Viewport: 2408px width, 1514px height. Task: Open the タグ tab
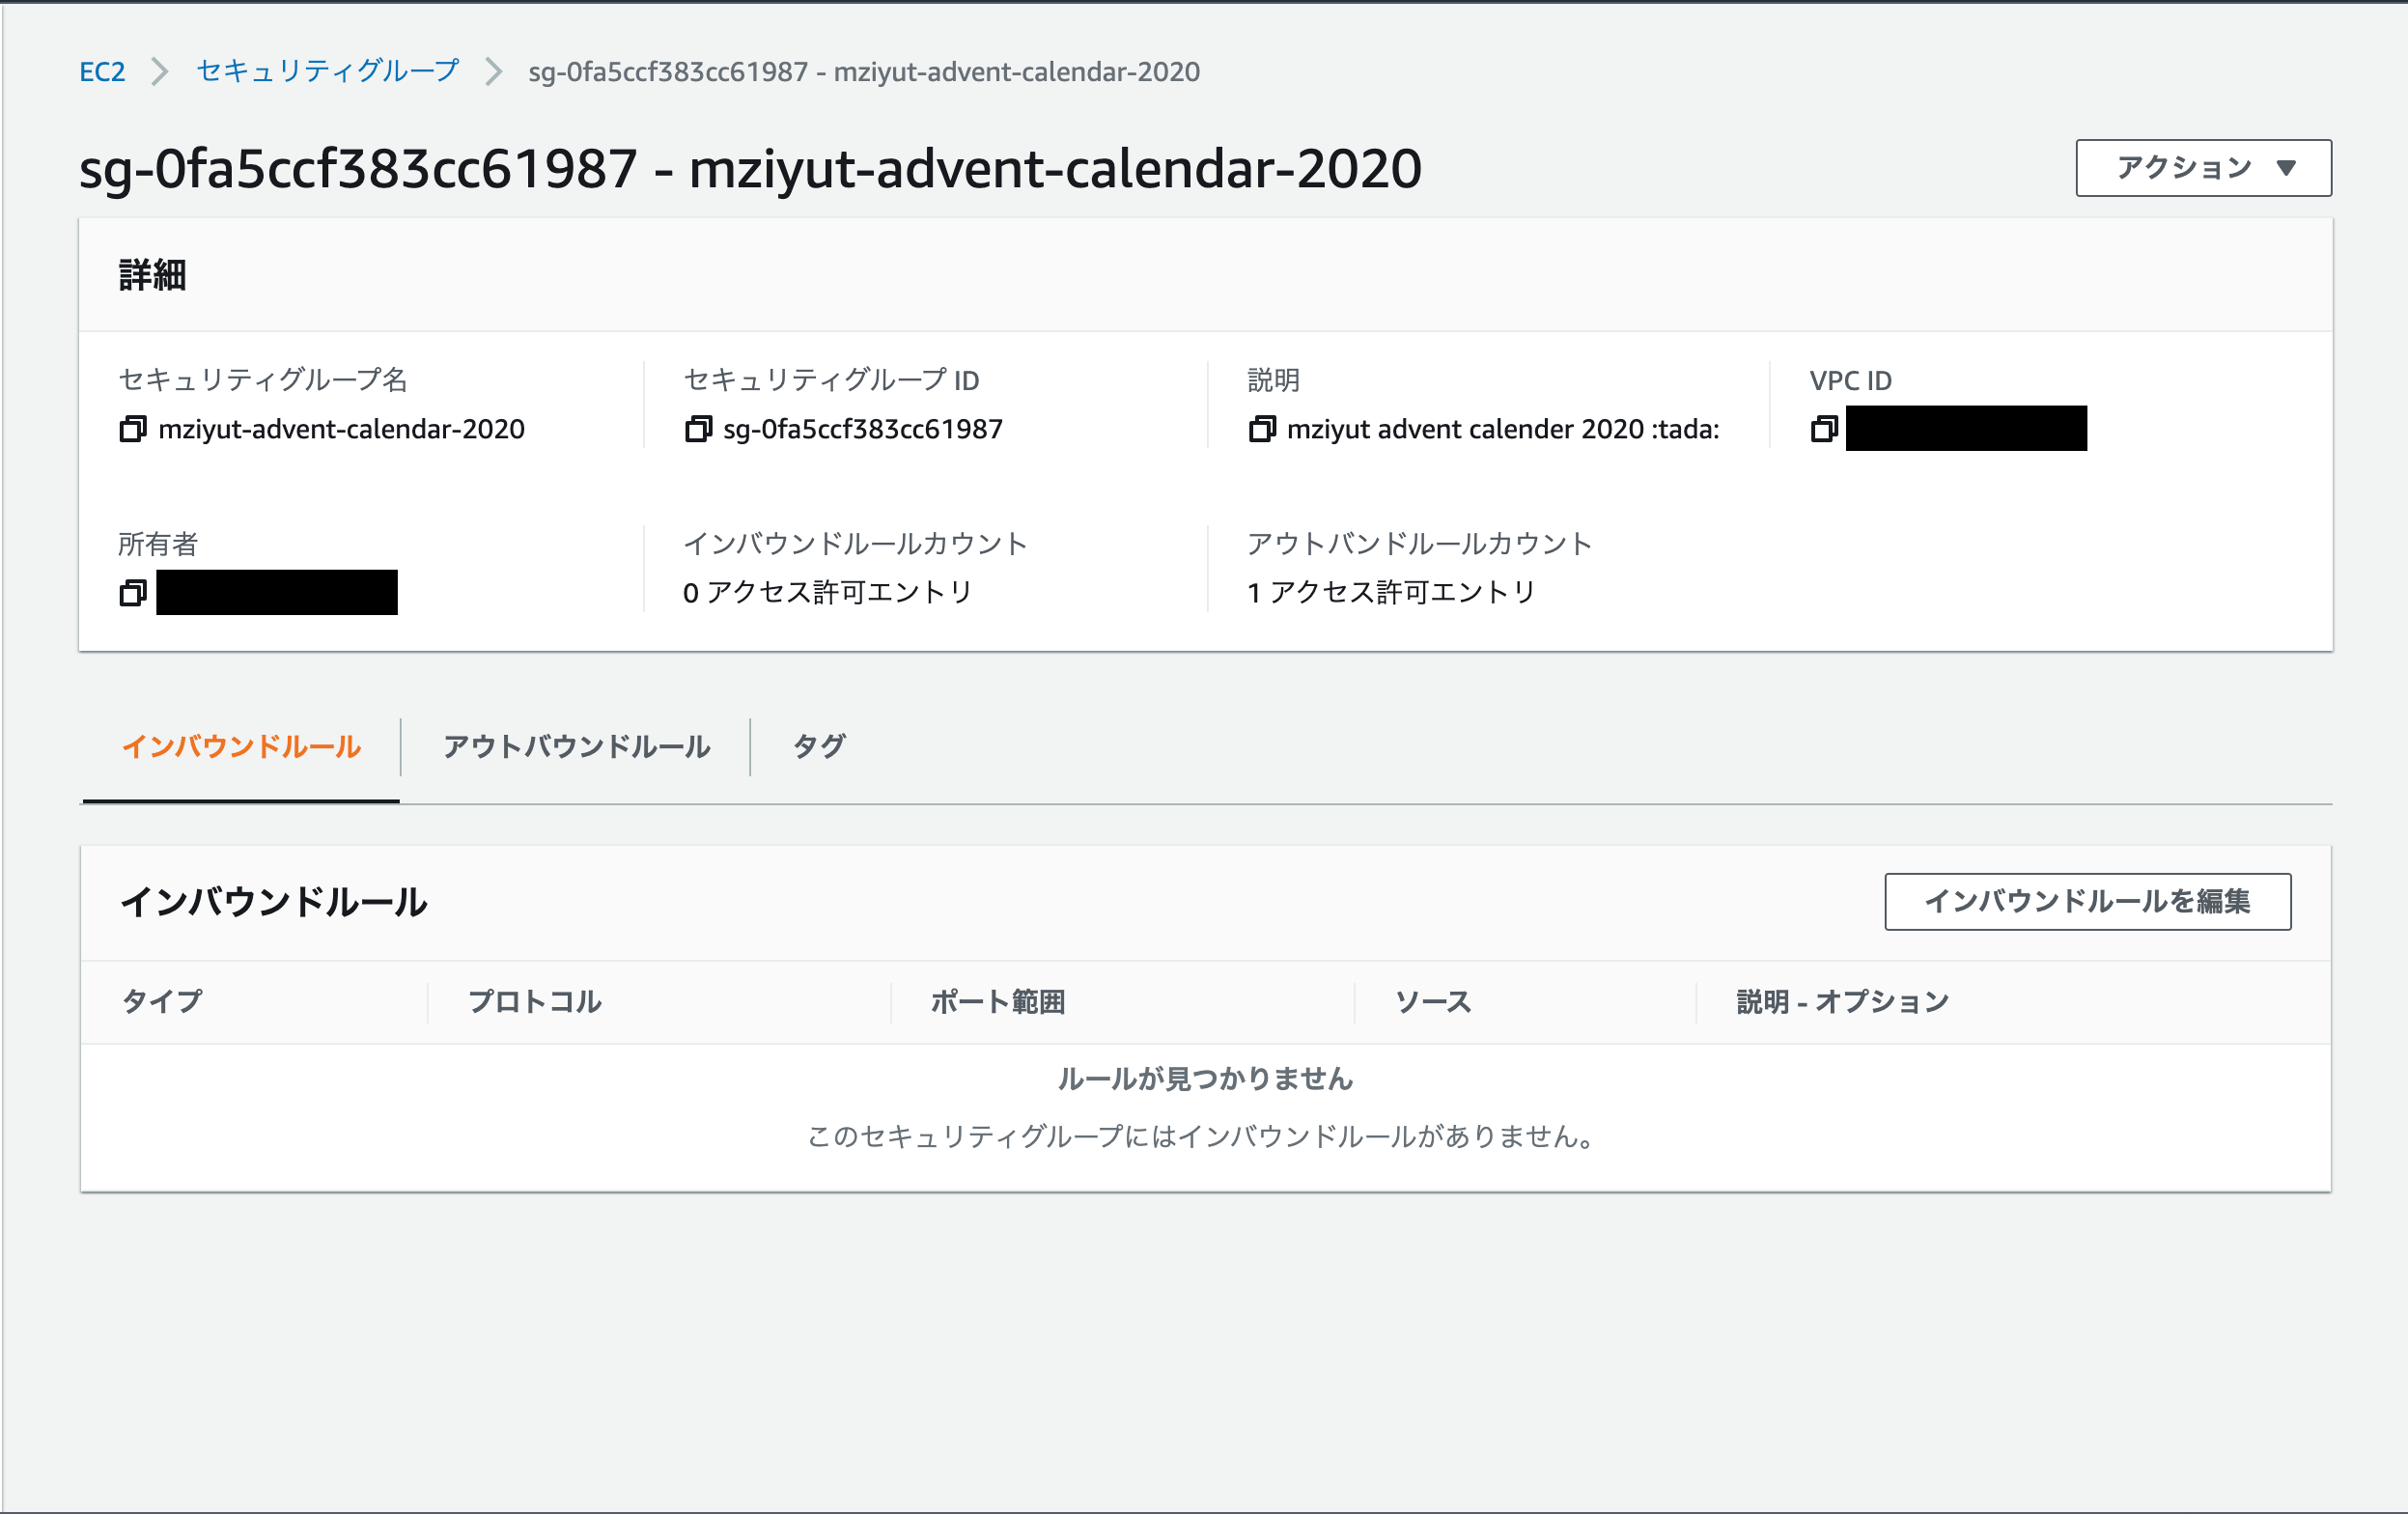point(818,746)
